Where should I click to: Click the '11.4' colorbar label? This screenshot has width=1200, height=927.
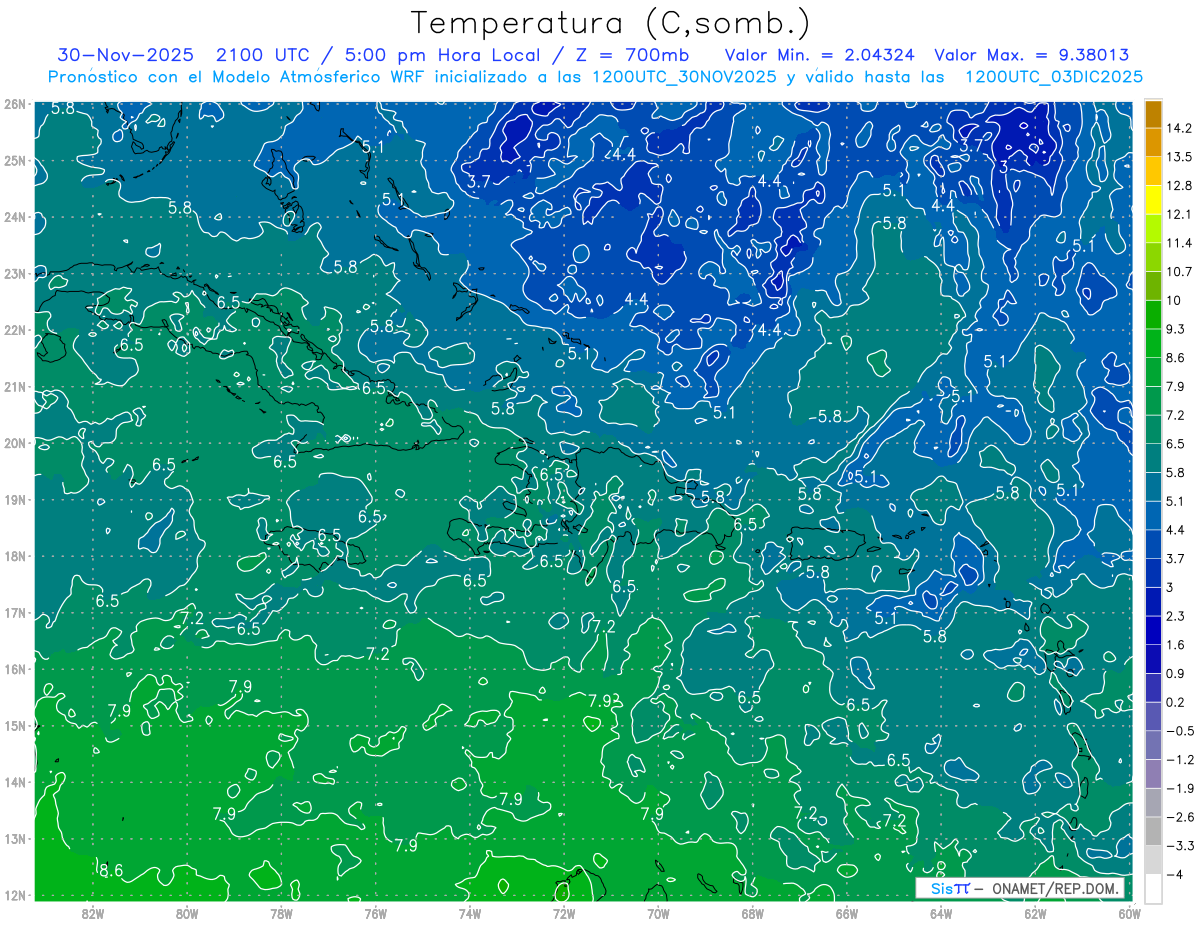pos(1178,243)
